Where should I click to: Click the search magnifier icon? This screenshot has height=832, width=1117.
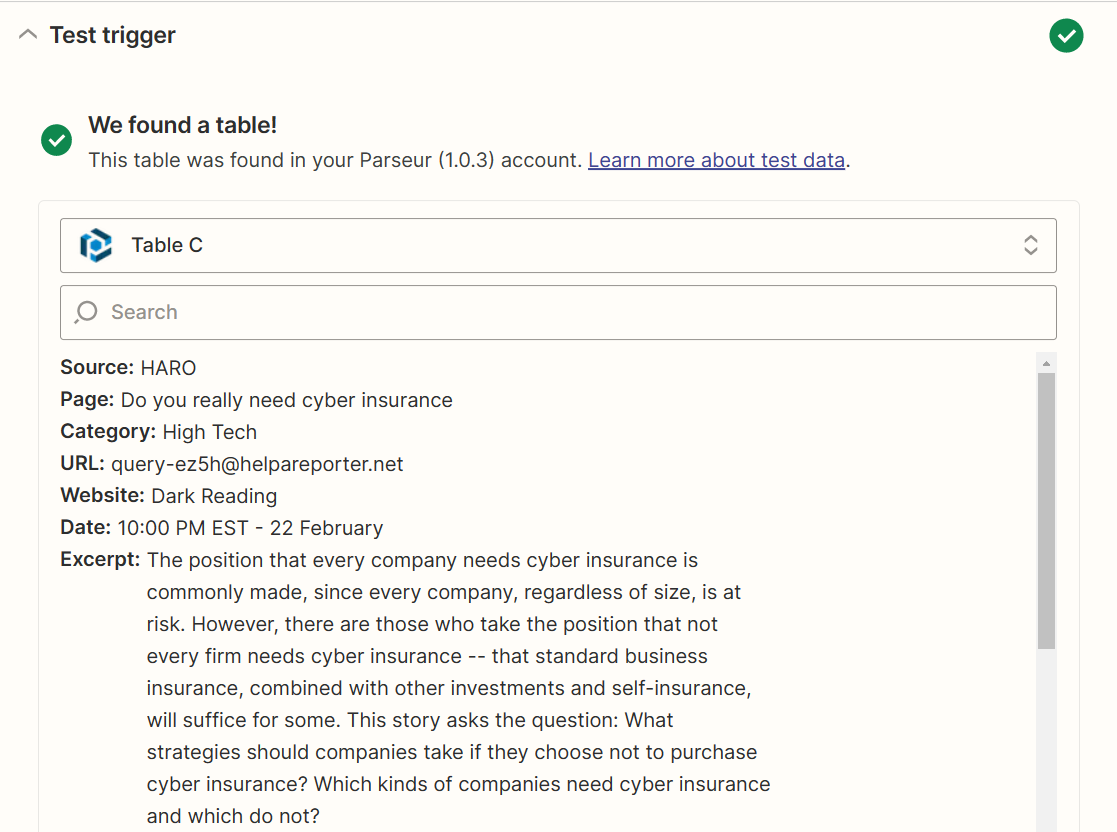[87, 312]
